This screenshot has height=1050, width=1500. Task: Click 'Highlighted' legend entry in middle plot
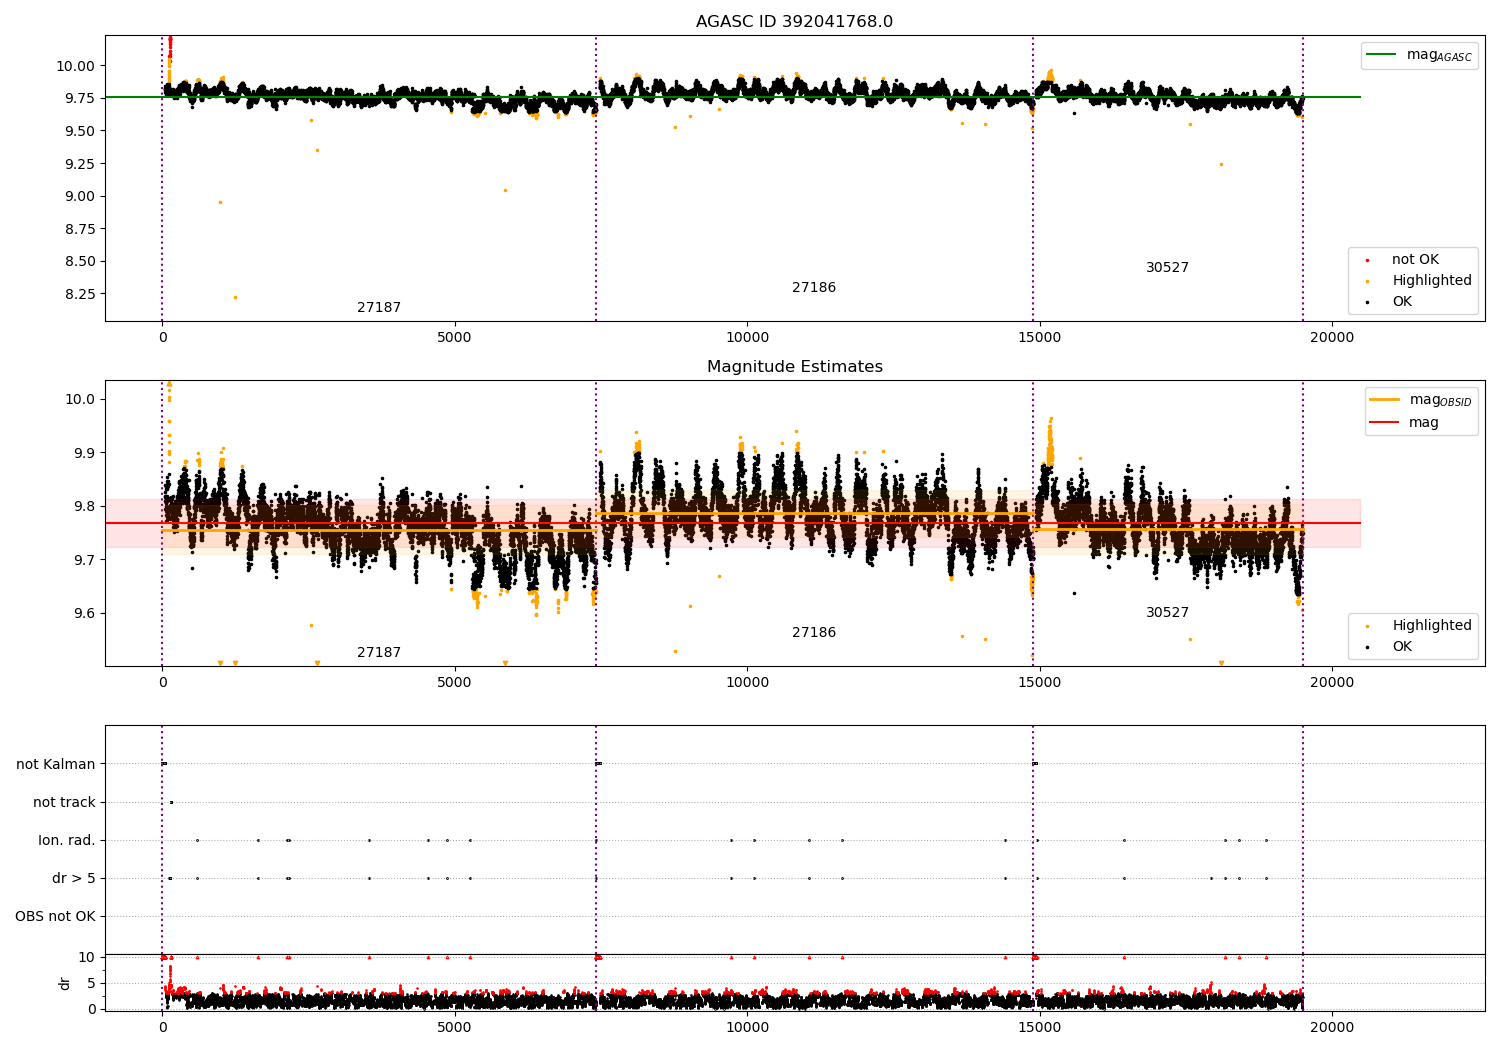pos(1420,625)
